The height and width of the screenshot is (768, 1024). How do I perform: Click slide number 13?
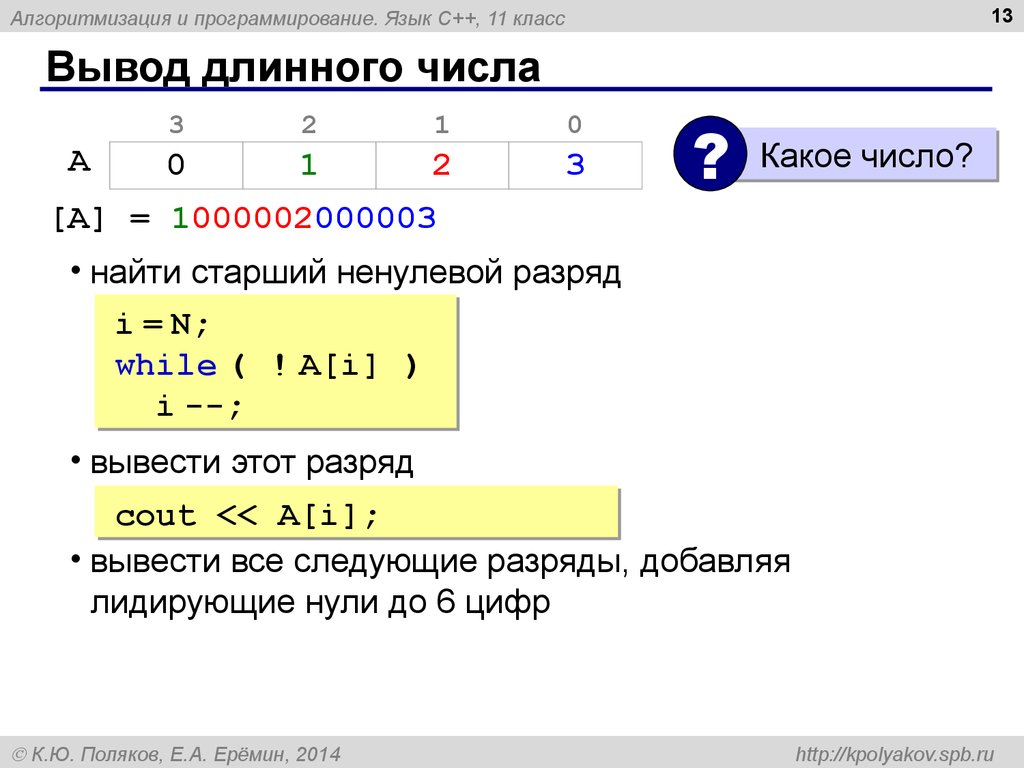click(1001, 15)
